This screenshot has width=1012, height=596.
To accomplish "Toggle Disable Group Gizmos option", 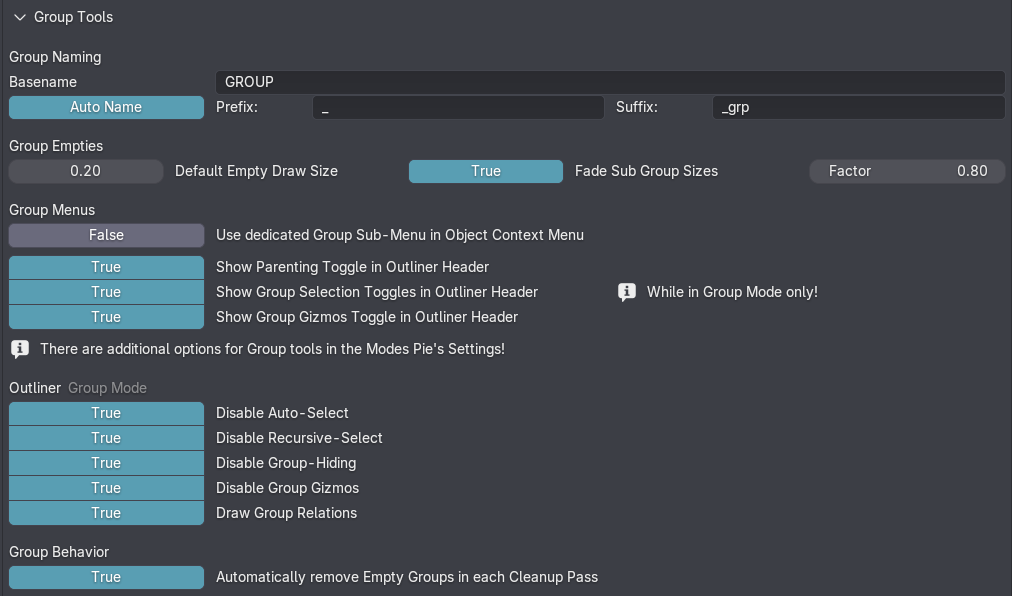I will (106, 488).
